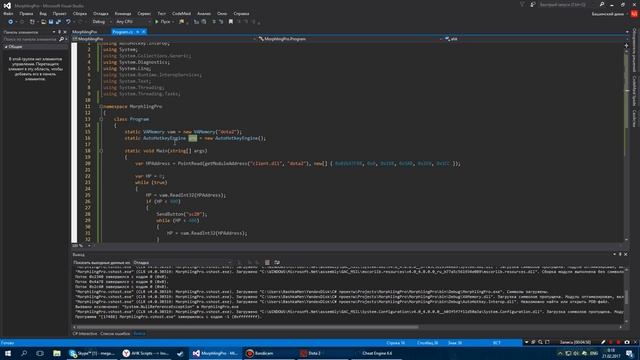Click the Save All toolbar icon

(58, 22)
